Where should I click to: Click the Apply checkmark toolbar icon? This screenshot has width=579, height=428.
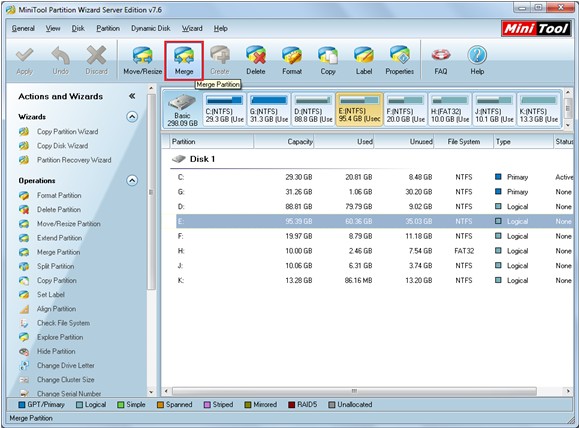[24, 55]
